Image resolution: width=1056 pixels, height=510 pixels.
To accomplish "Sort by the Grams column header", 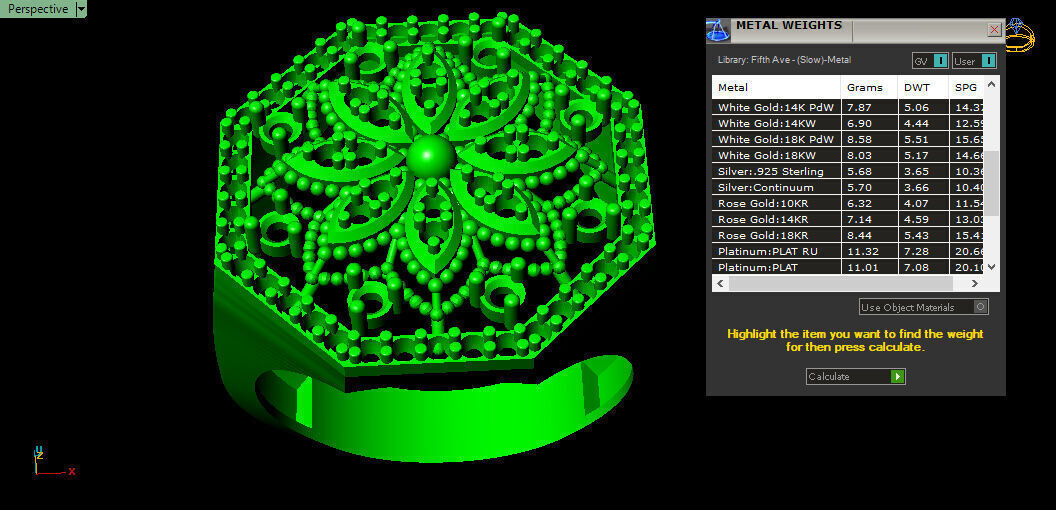I will pos(869,88).
